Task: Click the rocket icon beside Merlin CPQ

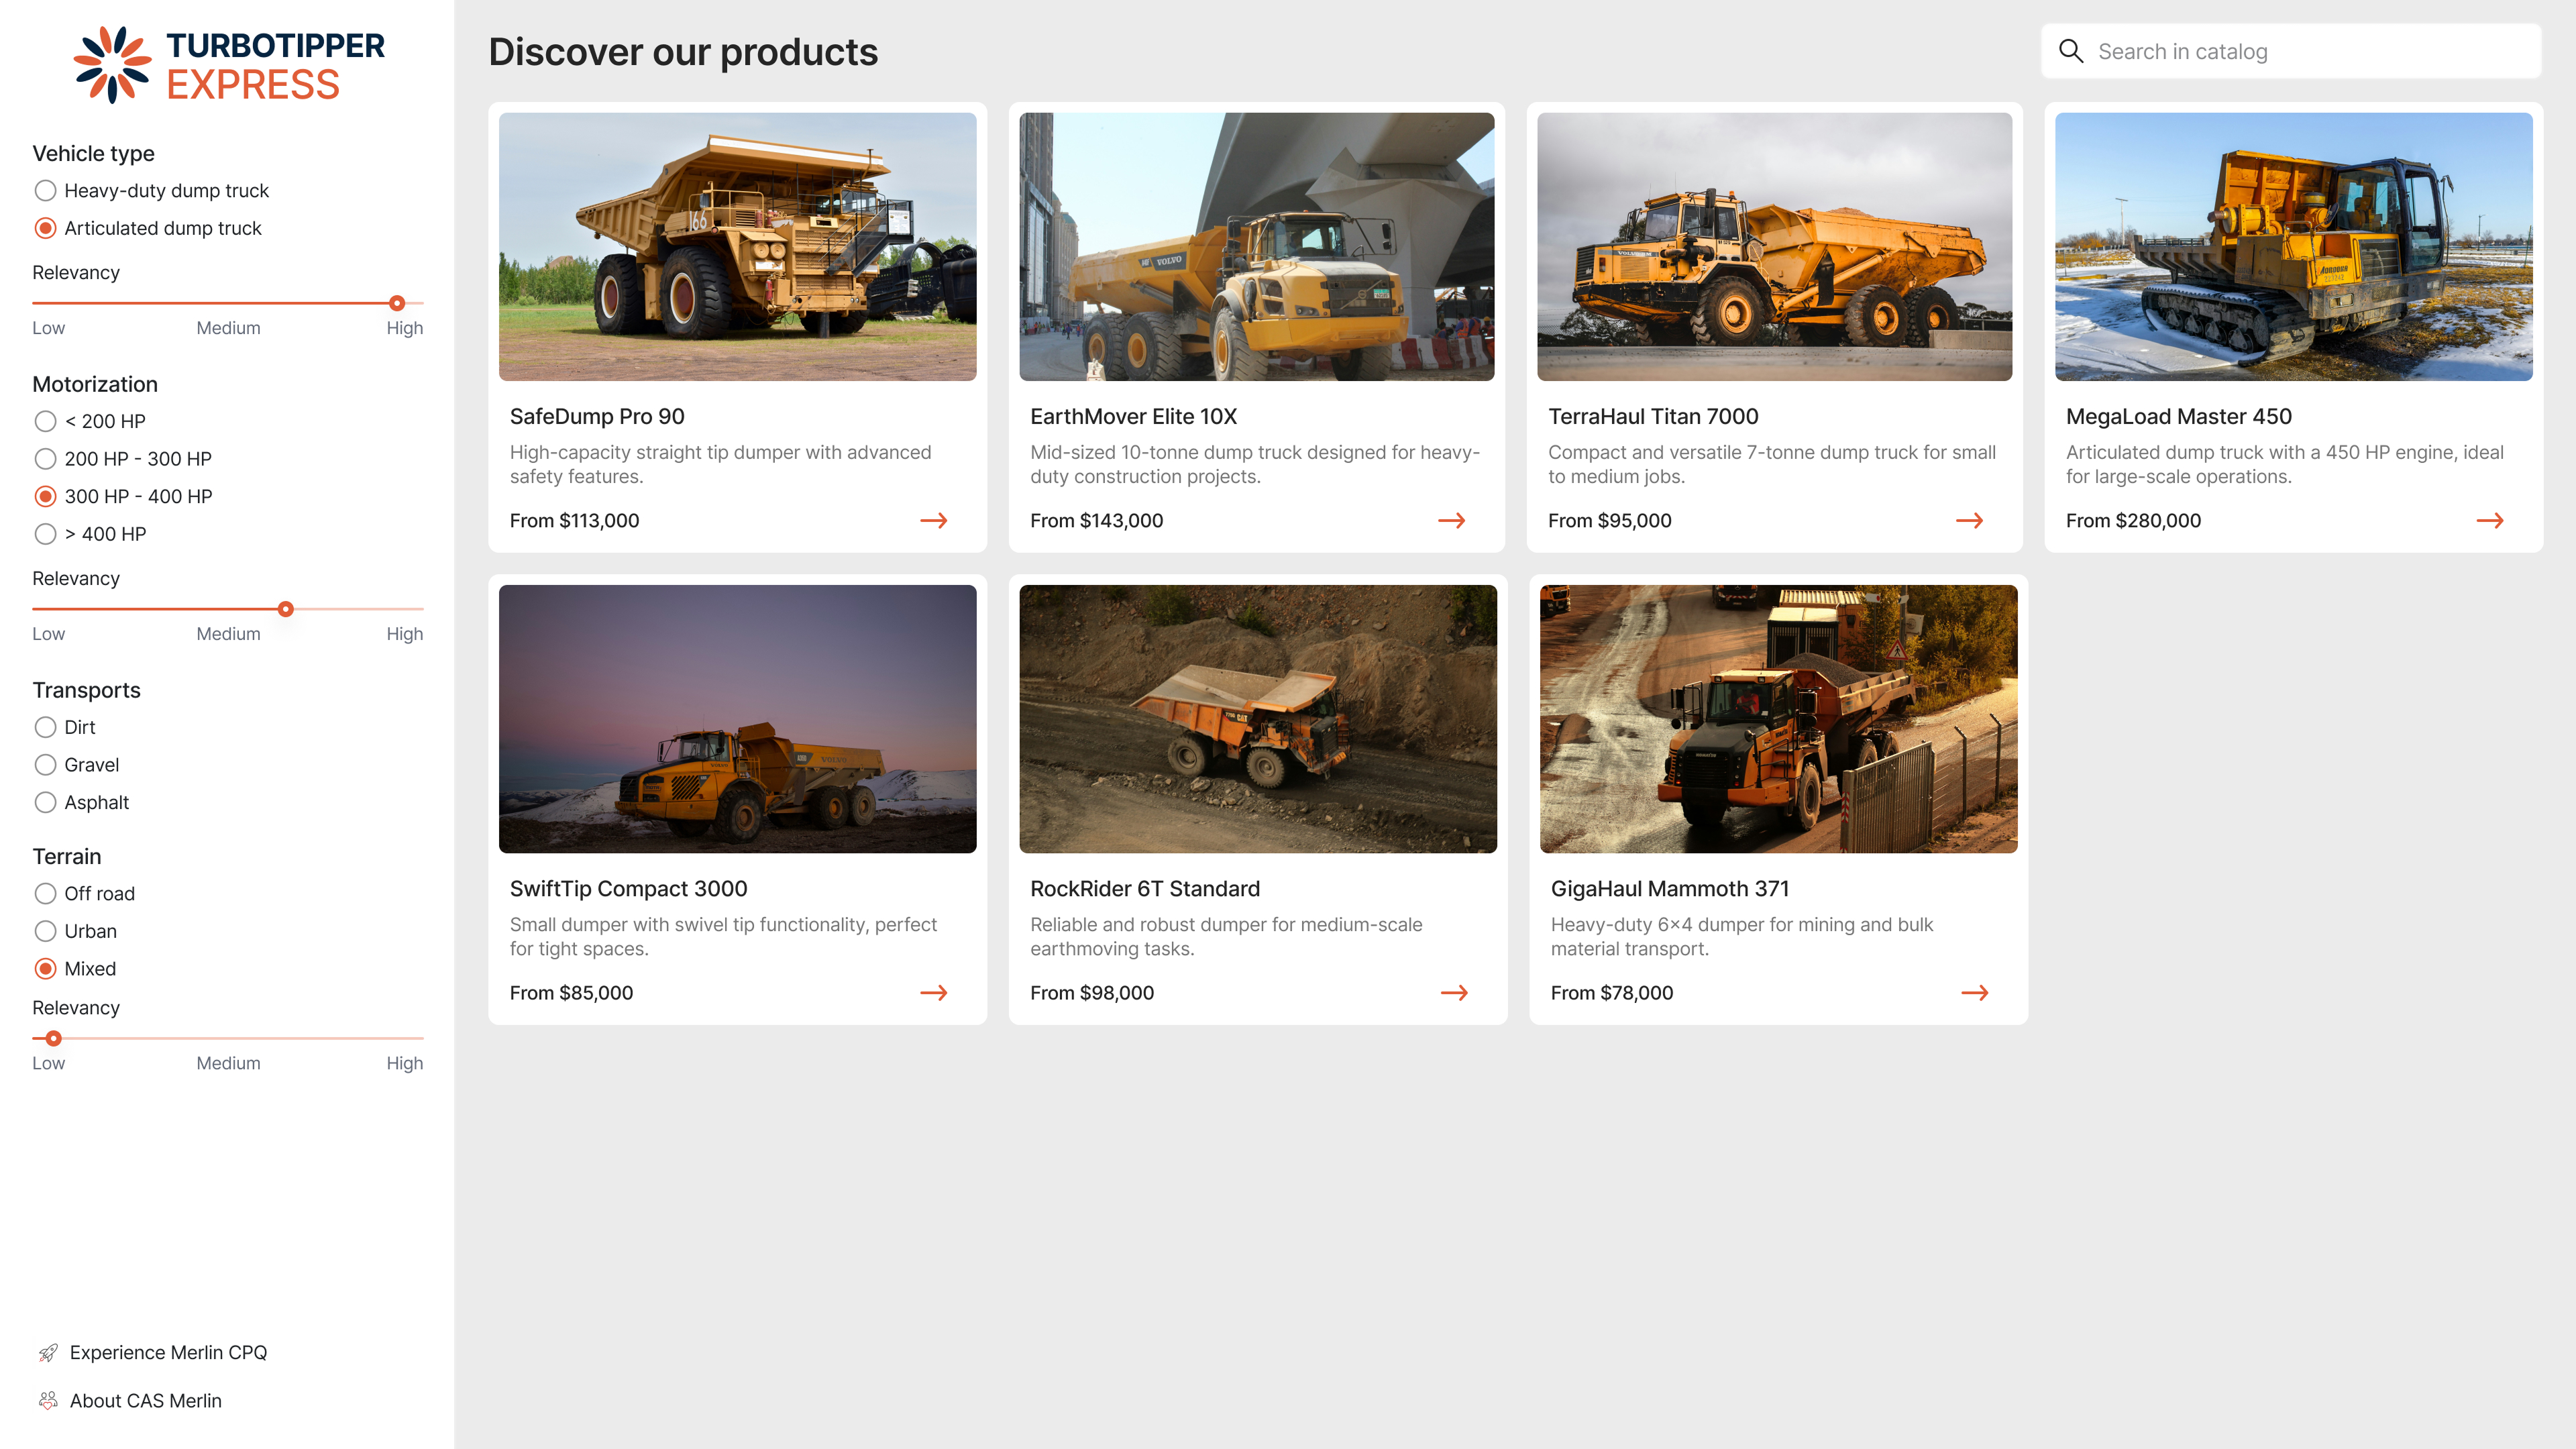Action: point(47,1352)
